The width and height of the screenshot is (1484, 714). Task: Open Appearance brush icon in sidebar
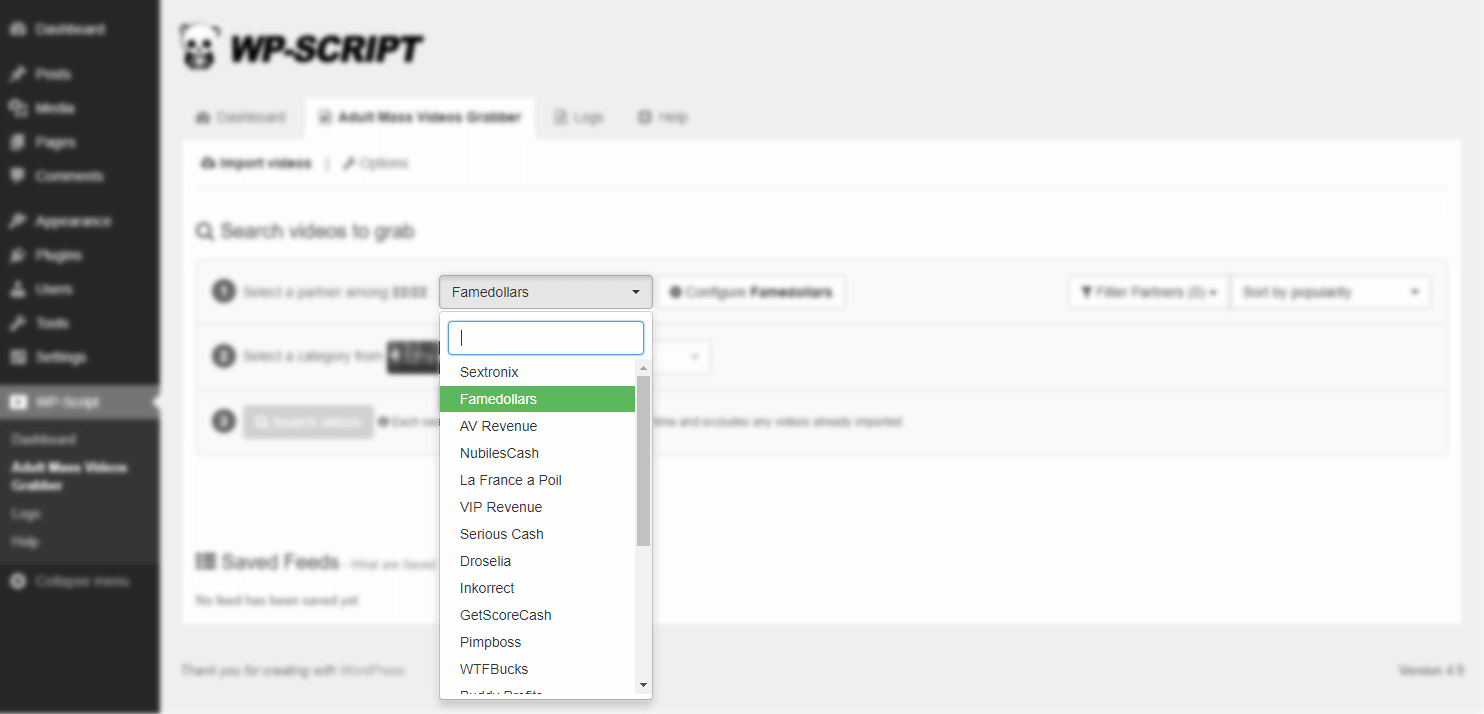(17, 221)
